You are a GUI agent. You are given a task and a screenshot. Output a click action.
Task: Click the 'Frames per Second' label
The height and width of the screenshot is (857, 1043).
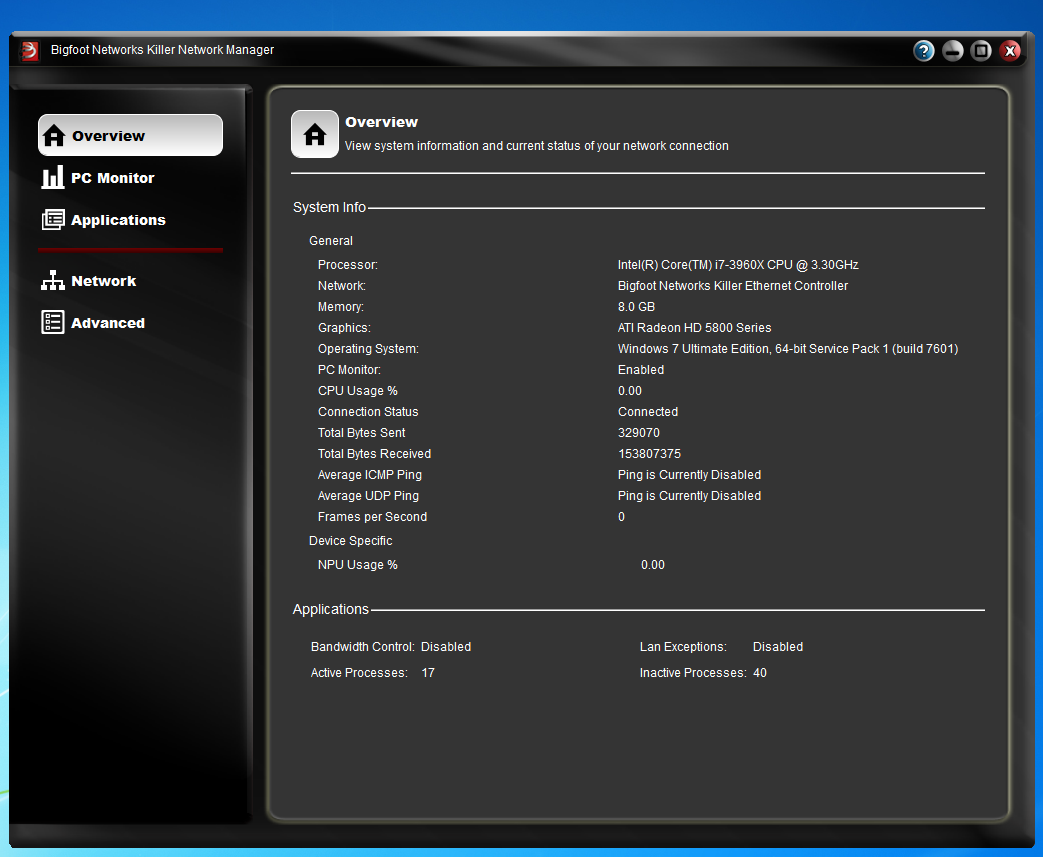tap(372, 517)
